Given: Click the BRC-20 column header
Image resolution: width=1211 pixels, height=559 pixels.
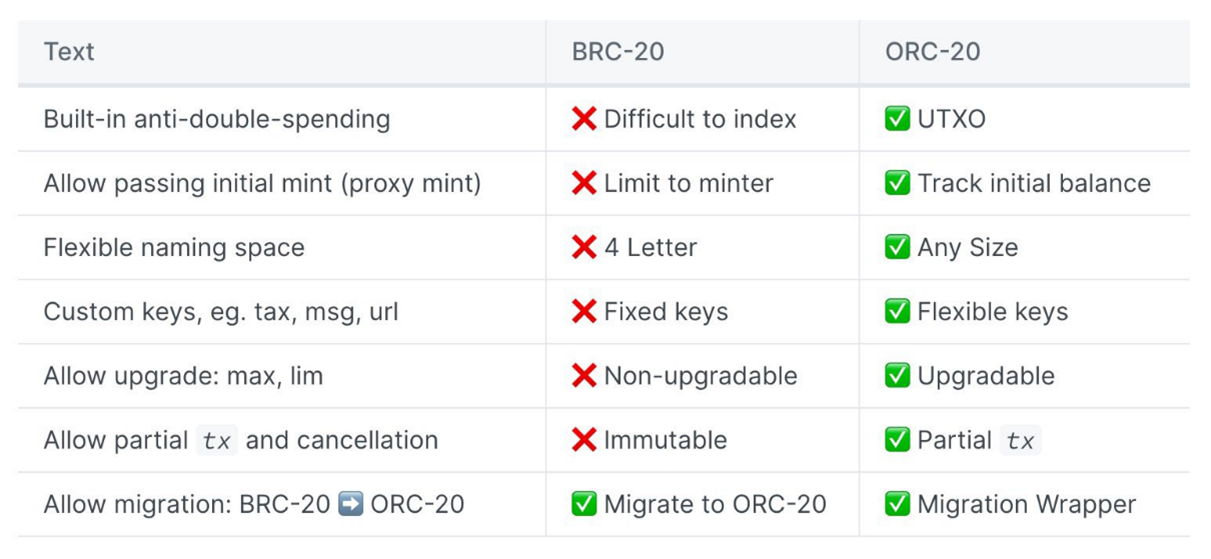Looking at the screenshot, I should [x=618, y=52].
